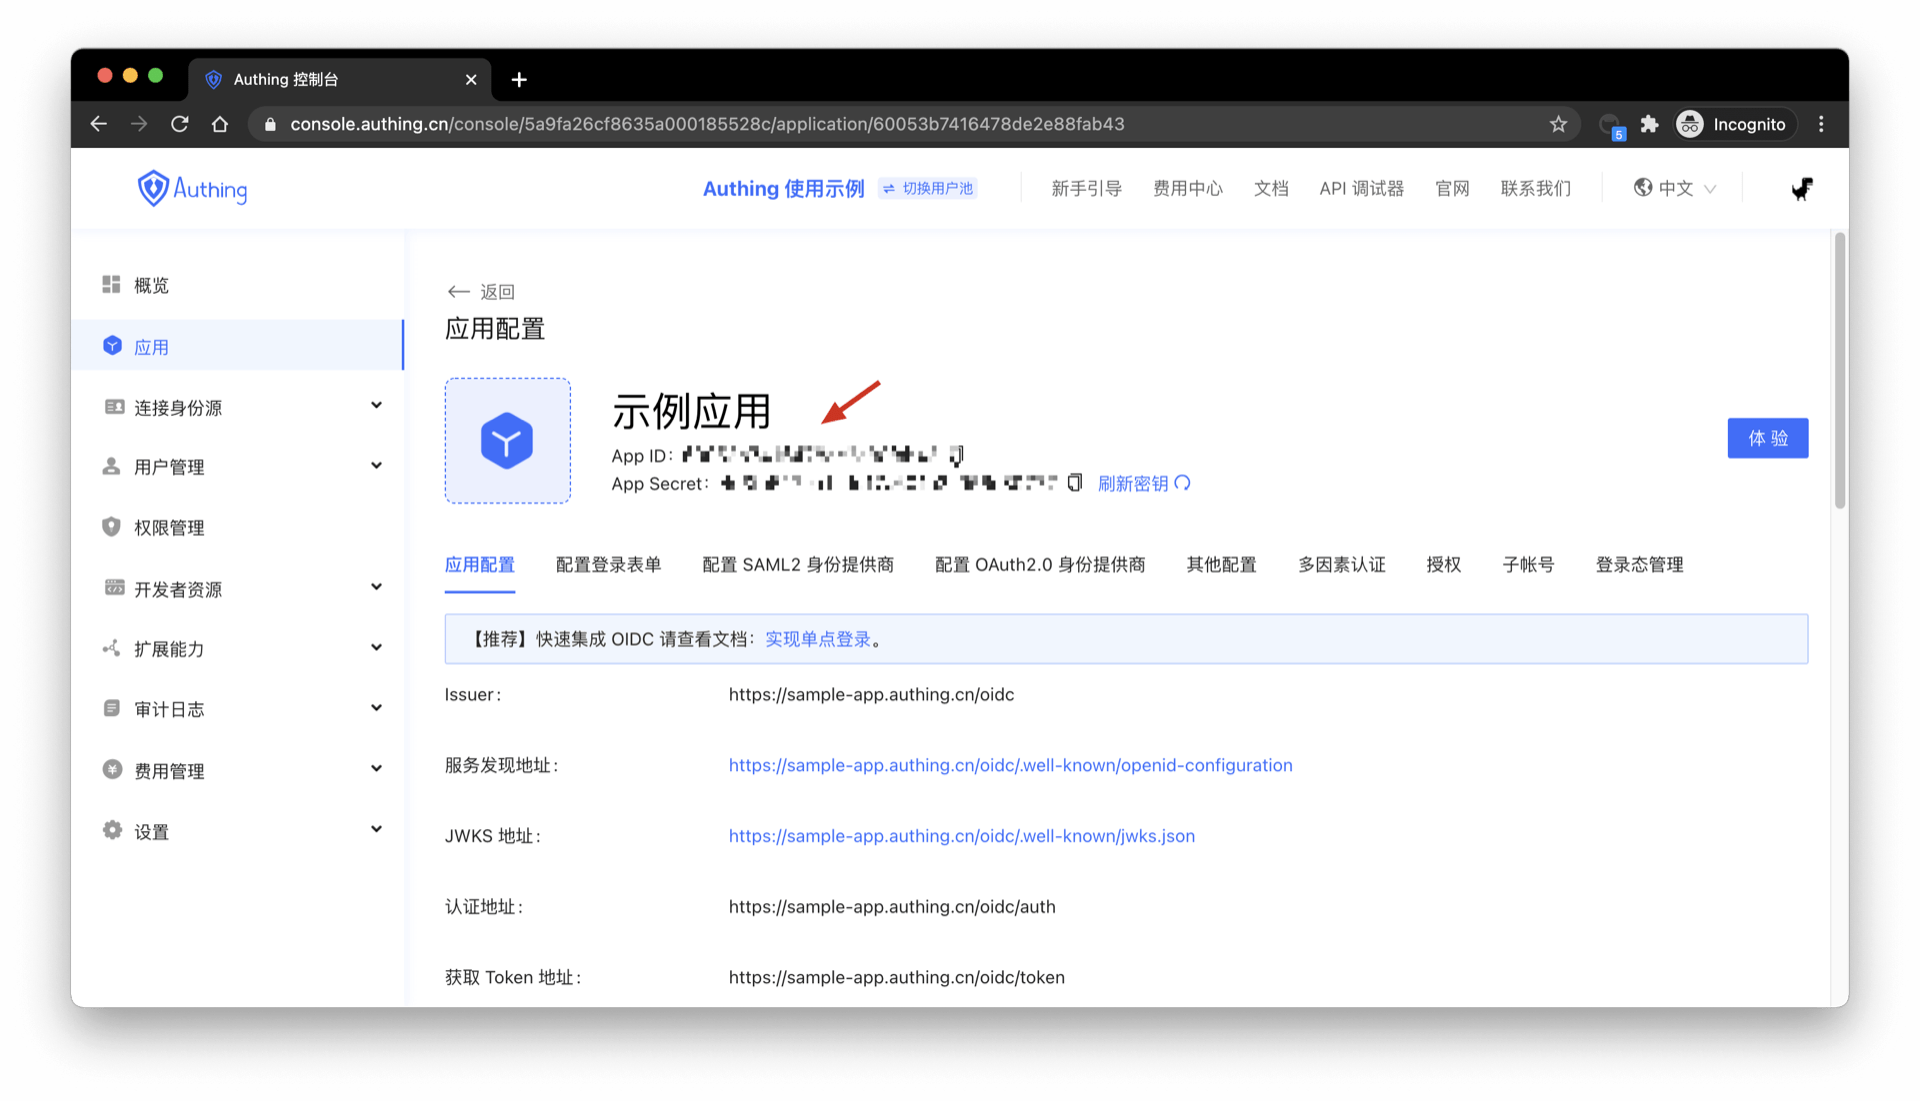Bookmark this page with star icon
The image size is (1920, 1101).
click(x=1558, y=124)
